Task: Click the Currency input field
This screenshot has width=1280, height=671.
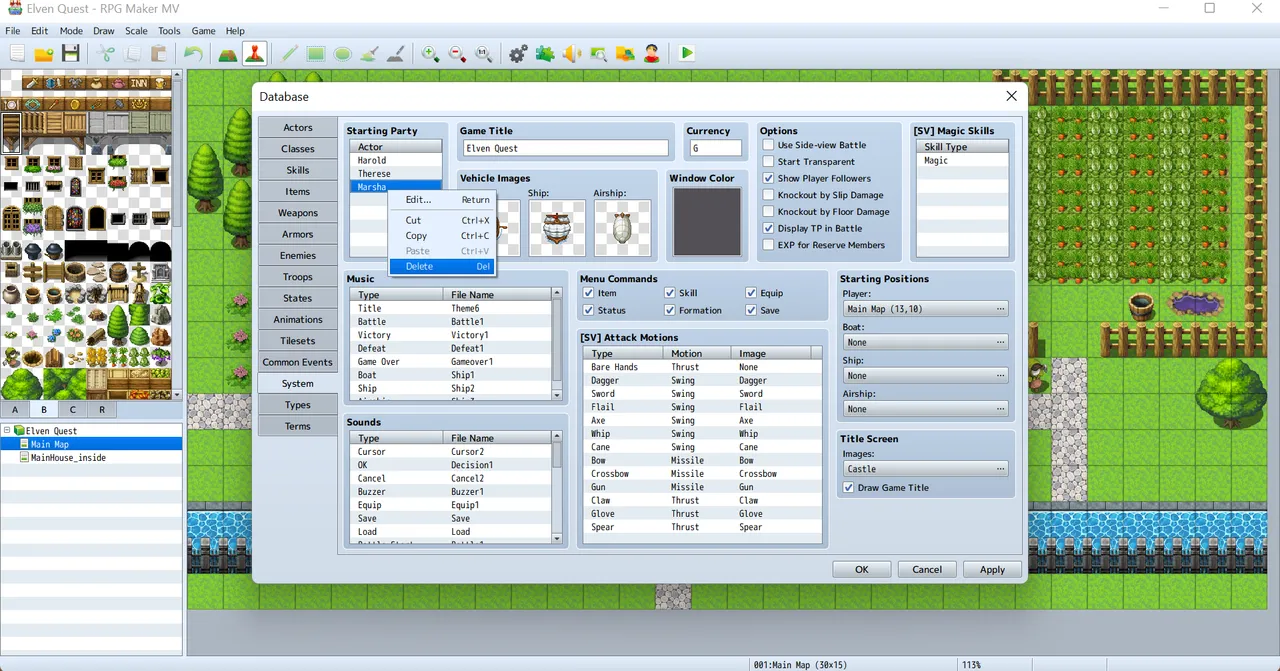Action: coord(715,148)
